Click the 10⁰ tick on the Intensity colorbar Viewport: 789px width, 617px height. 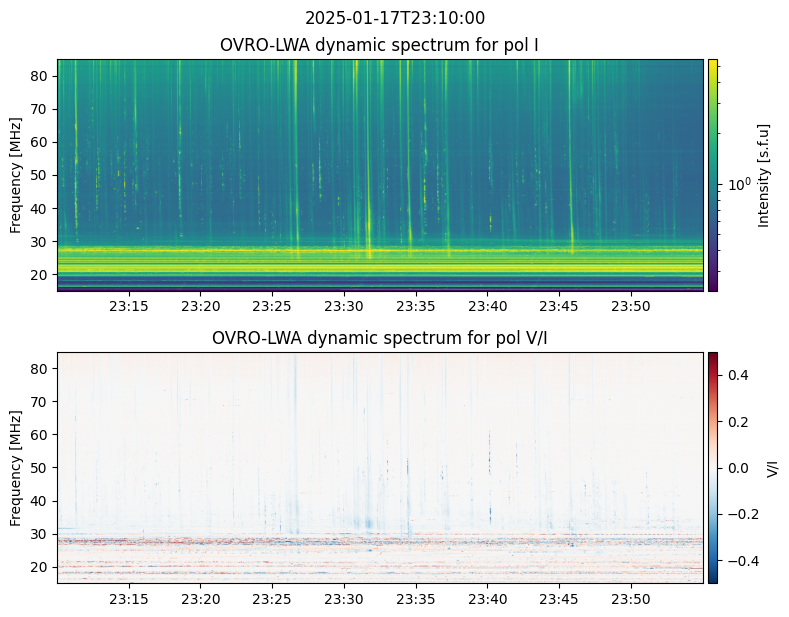coord(739,185)
